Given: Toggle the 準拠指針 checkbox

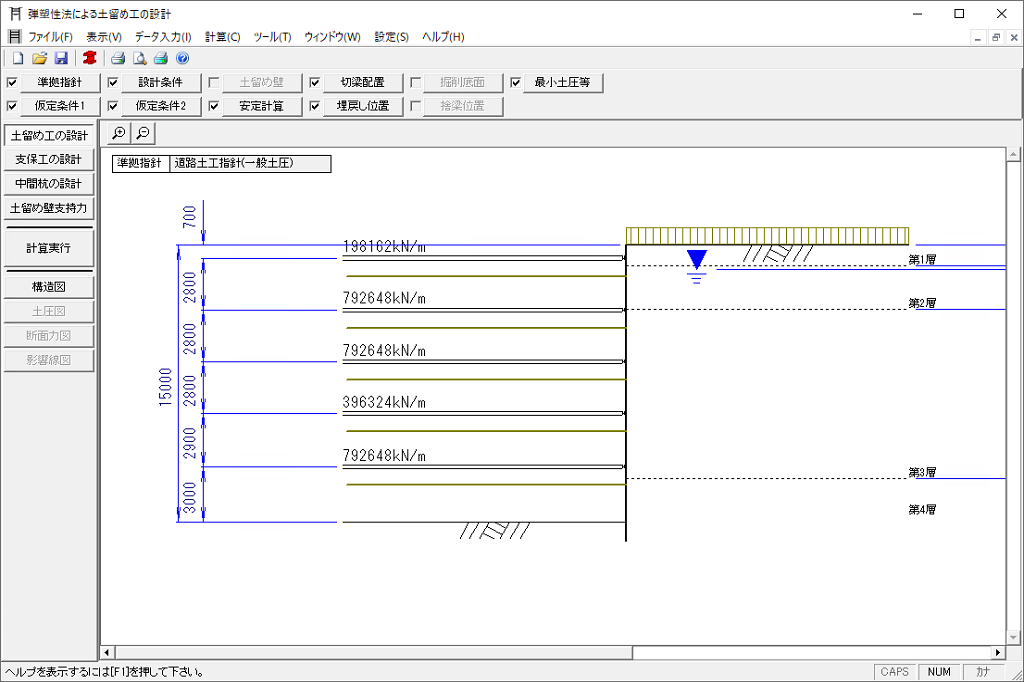Looking at the screenshot, I should click(12, 82).
